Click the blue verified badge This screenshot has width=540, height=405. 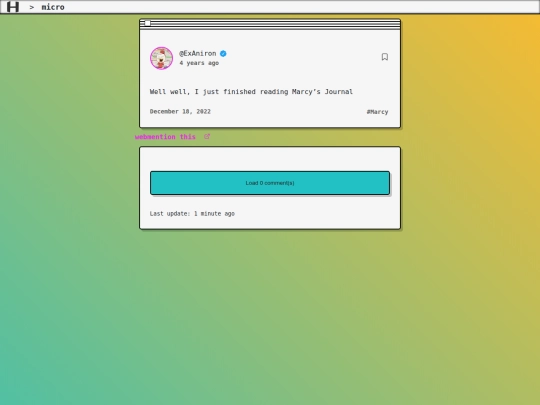(x=223, y=53)
